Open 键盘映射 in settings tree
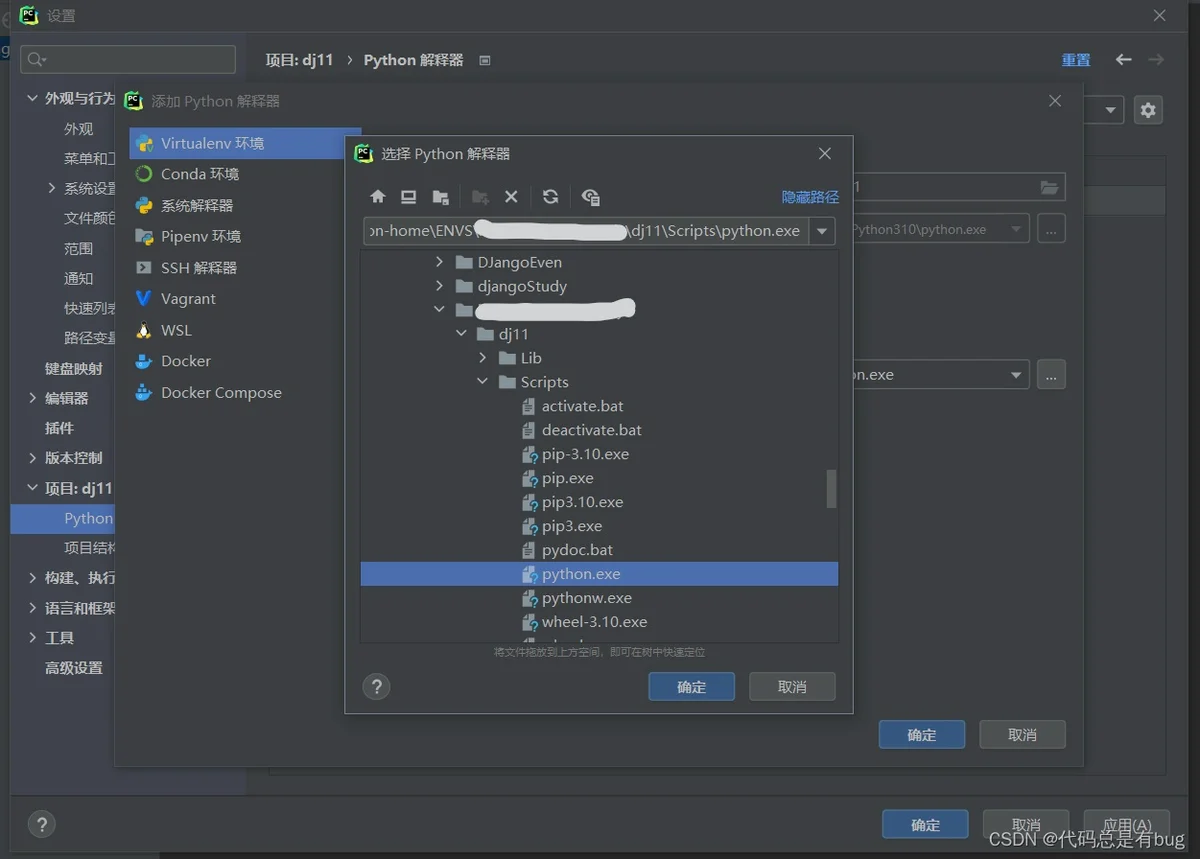The width and height of the screenshot is (1200, 859). point(73,368)
